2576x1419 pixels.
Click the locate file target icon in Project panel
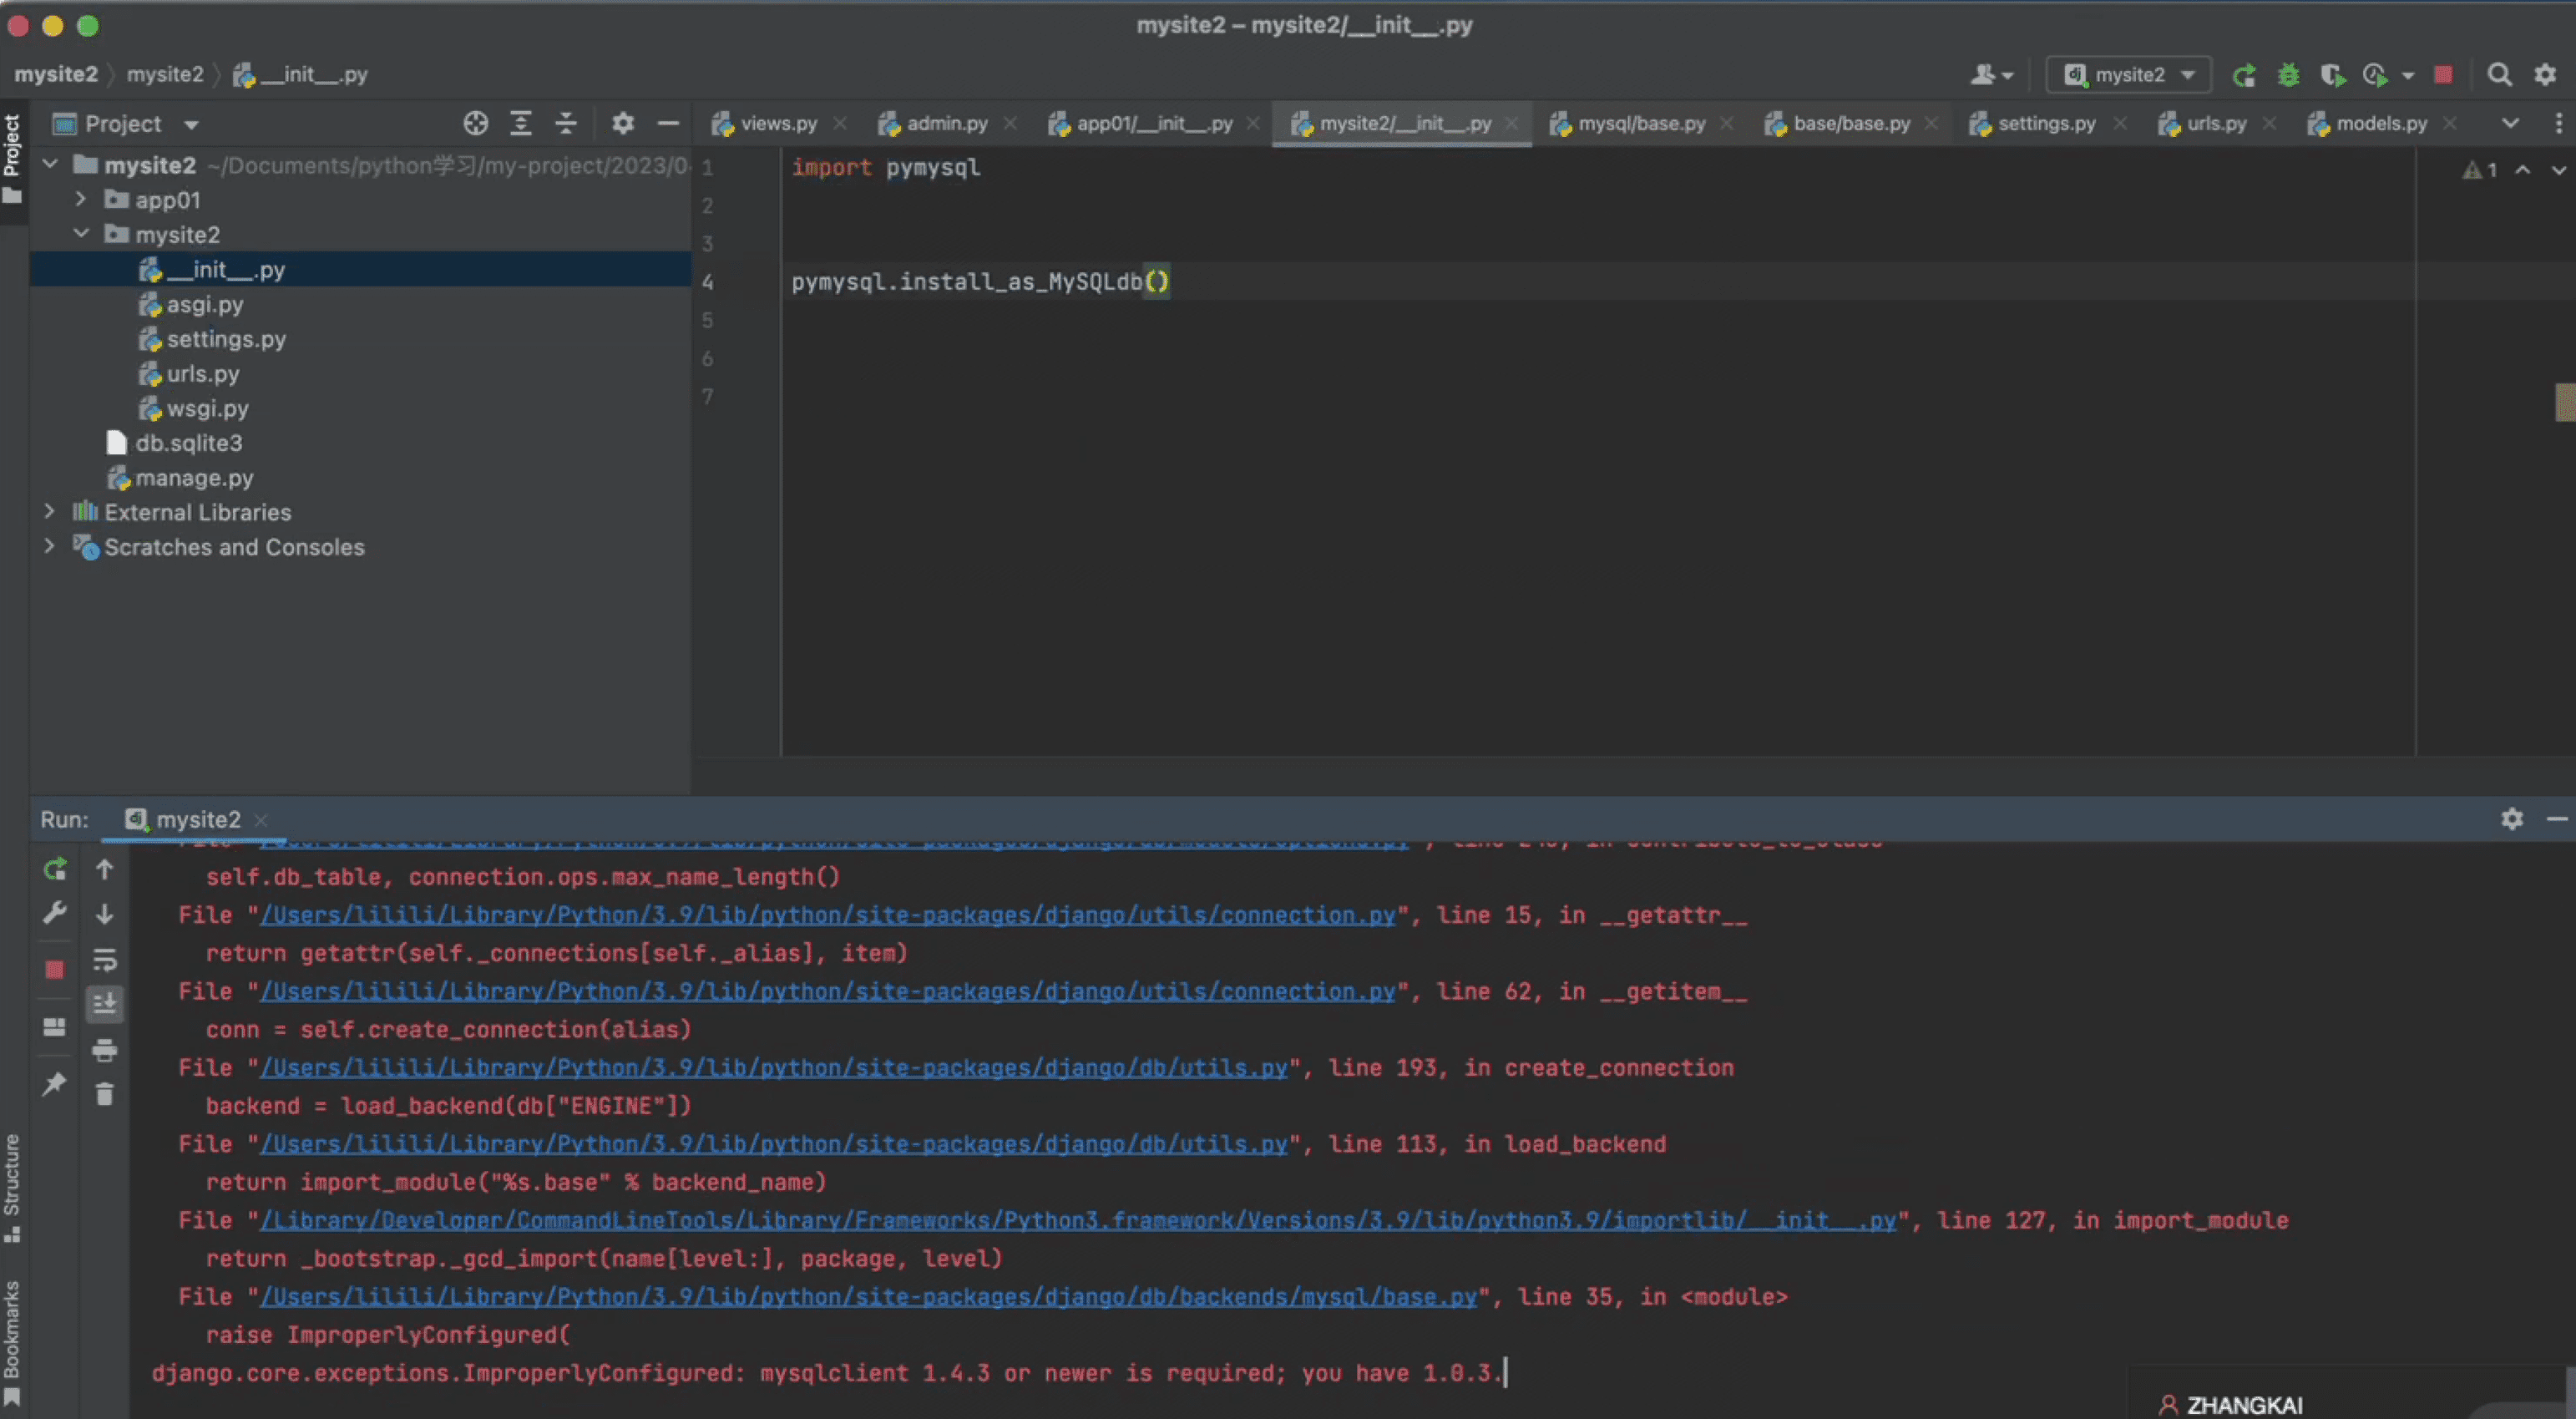476,123
